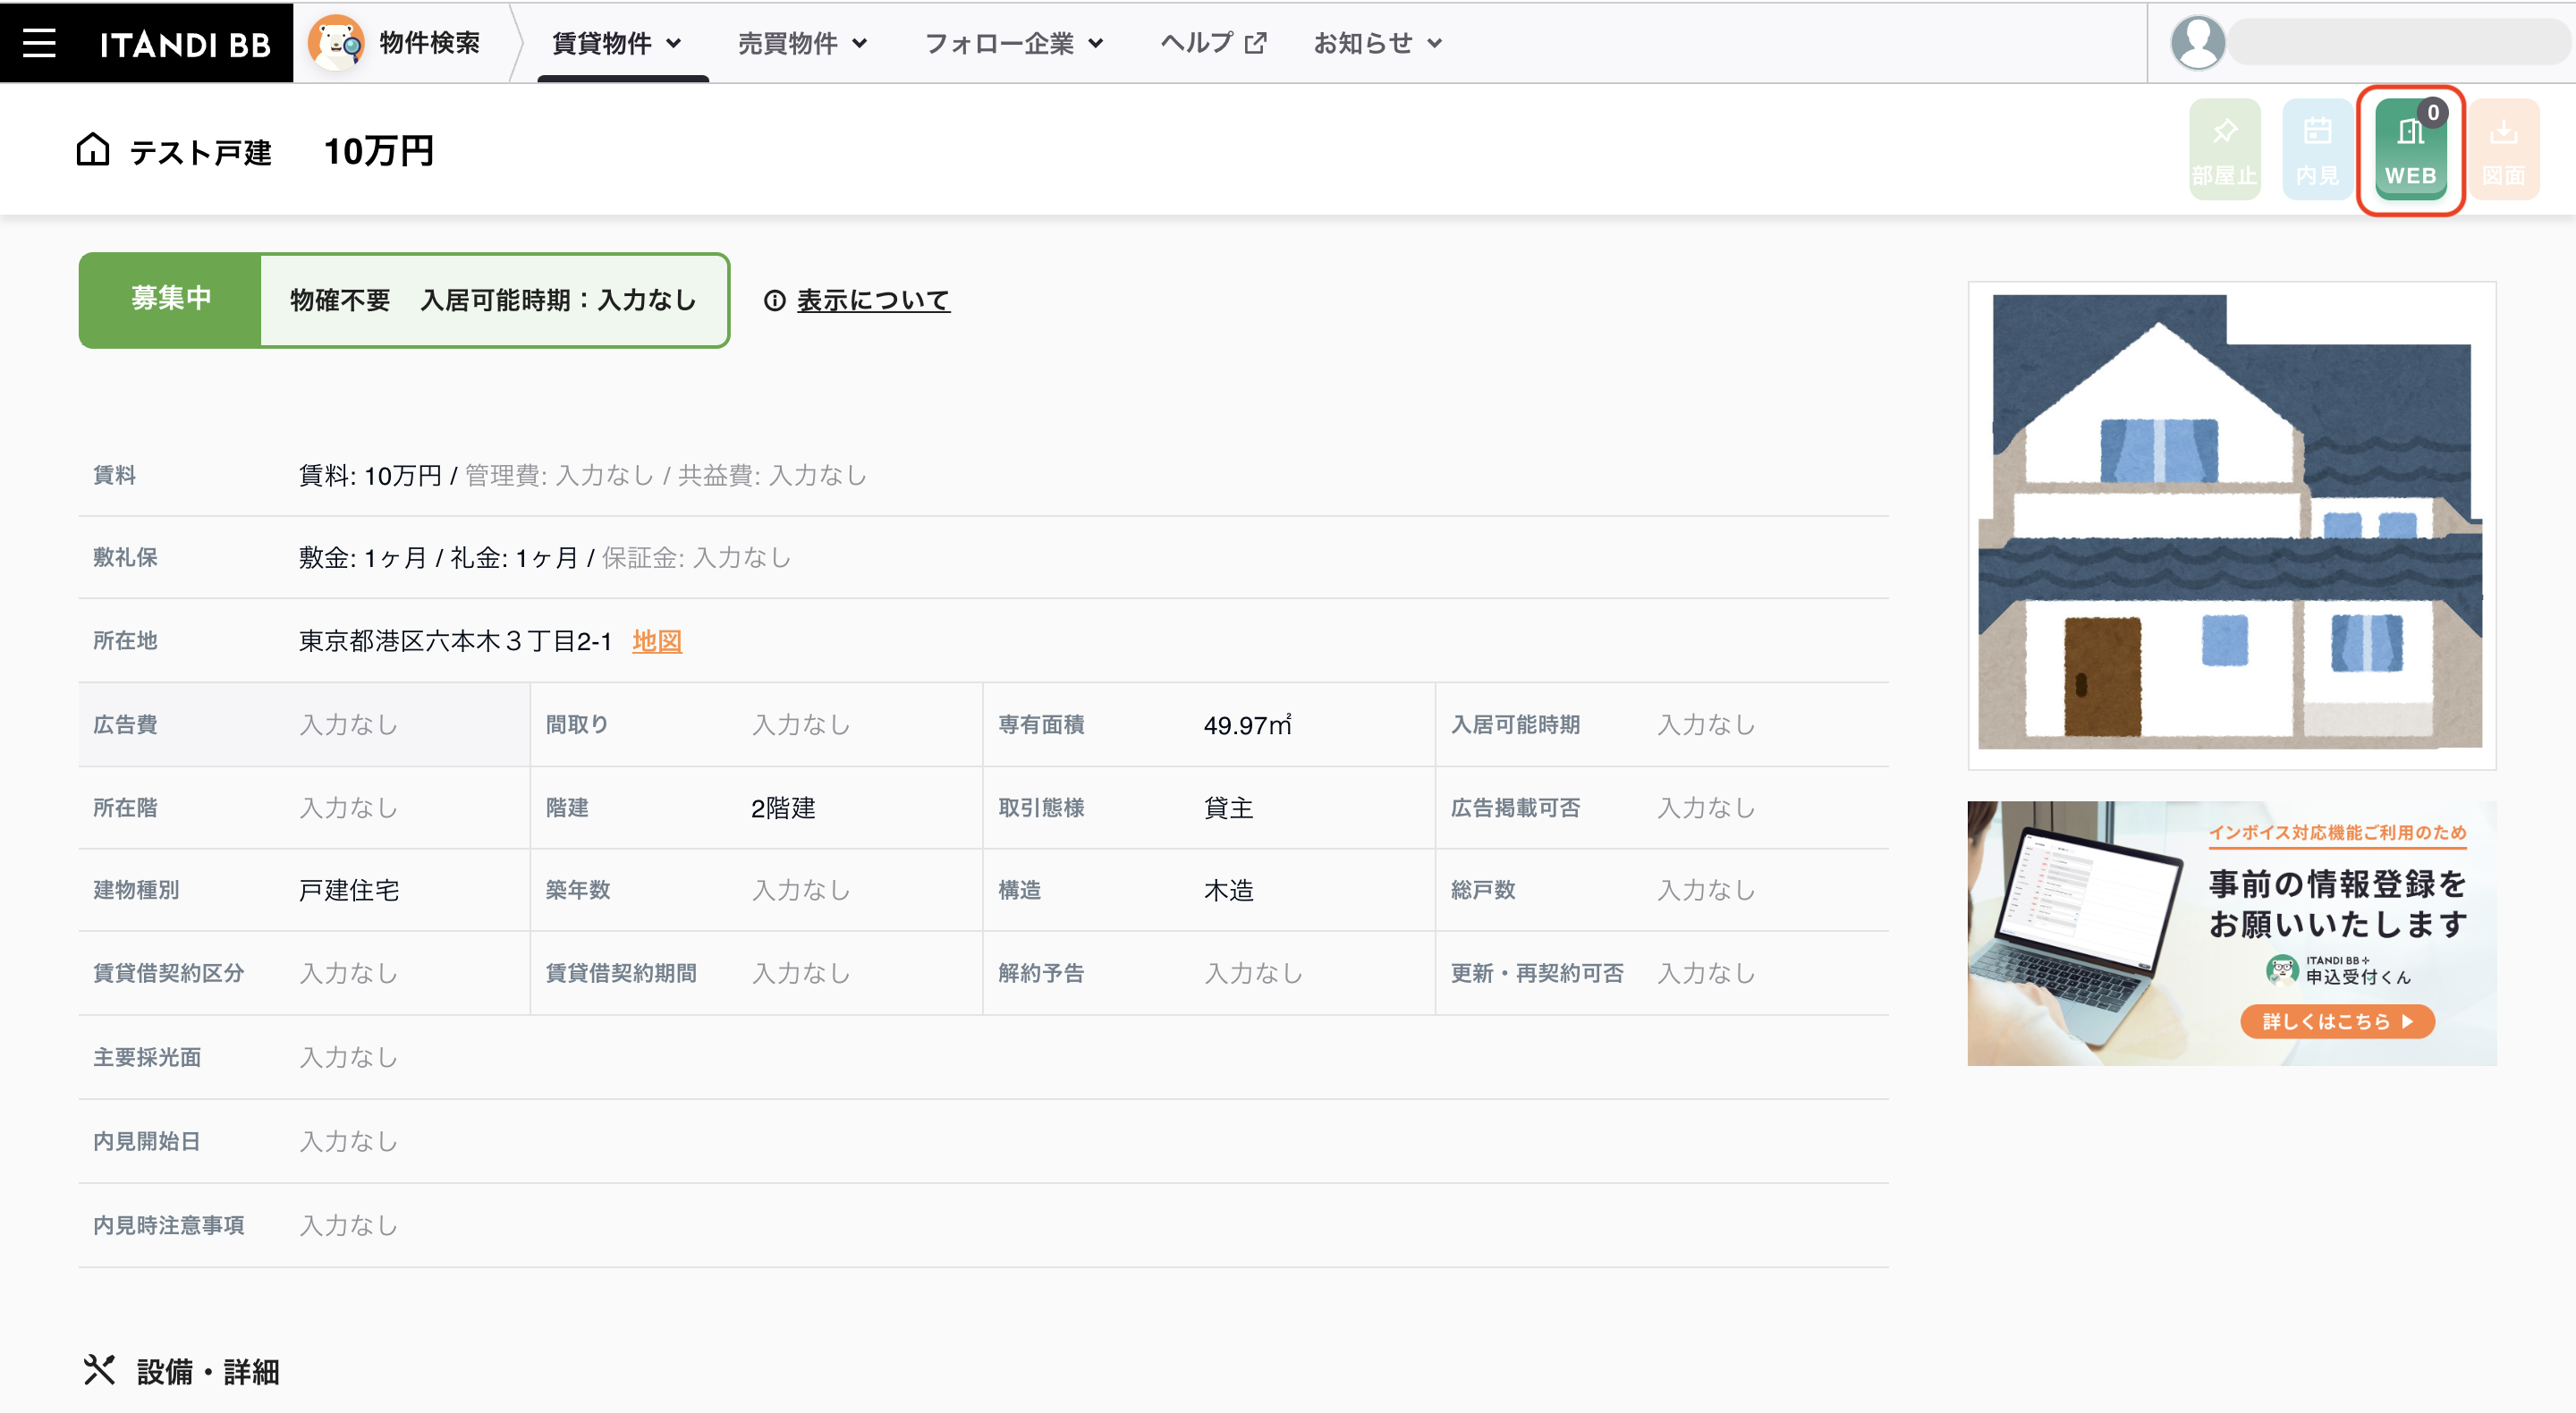Click the 戸建住宅 building type value
The height and width of the screenshot is (1413, 2576).
coord(349,890)
